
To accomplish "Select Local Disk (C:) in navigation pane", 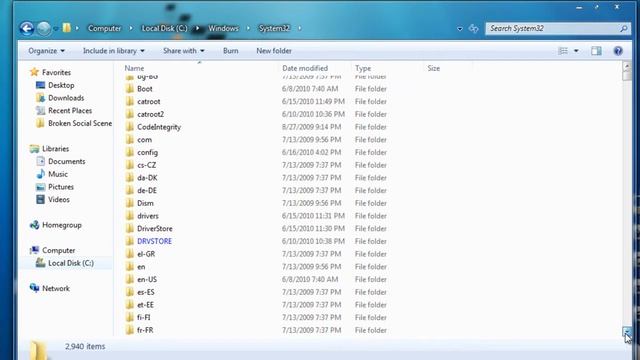I will tap(71, 263).
